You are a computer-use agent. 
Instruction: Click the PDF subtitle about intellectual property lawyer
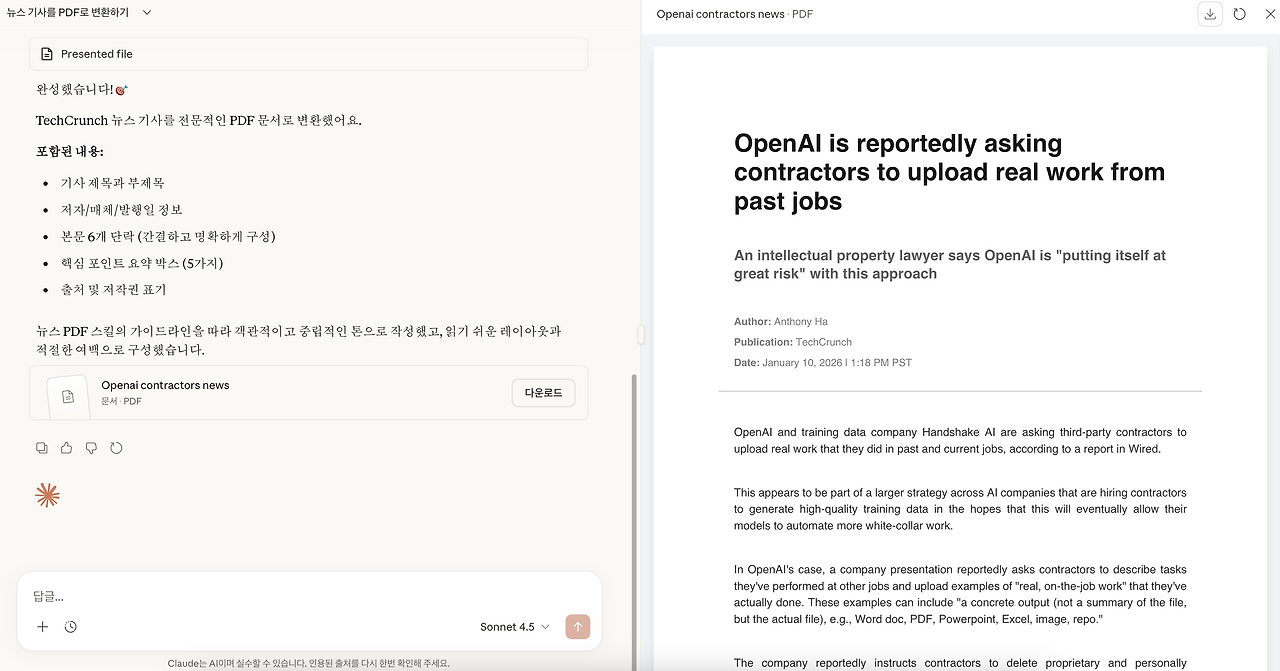pos(950,264)
